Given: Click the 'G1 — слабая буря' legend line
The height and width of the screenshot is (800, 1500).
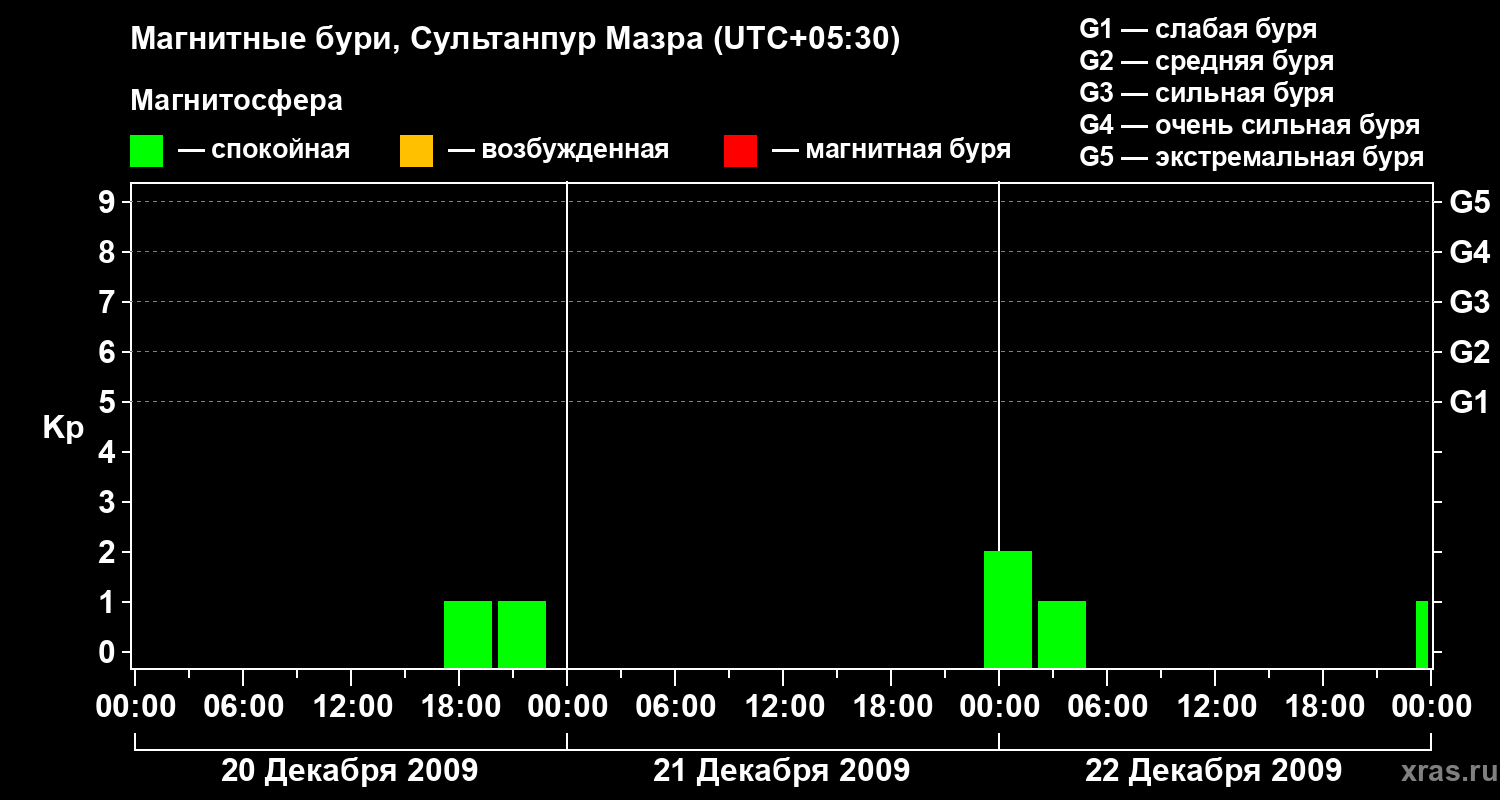Looking at the screenshot, I should [1198, 28].
